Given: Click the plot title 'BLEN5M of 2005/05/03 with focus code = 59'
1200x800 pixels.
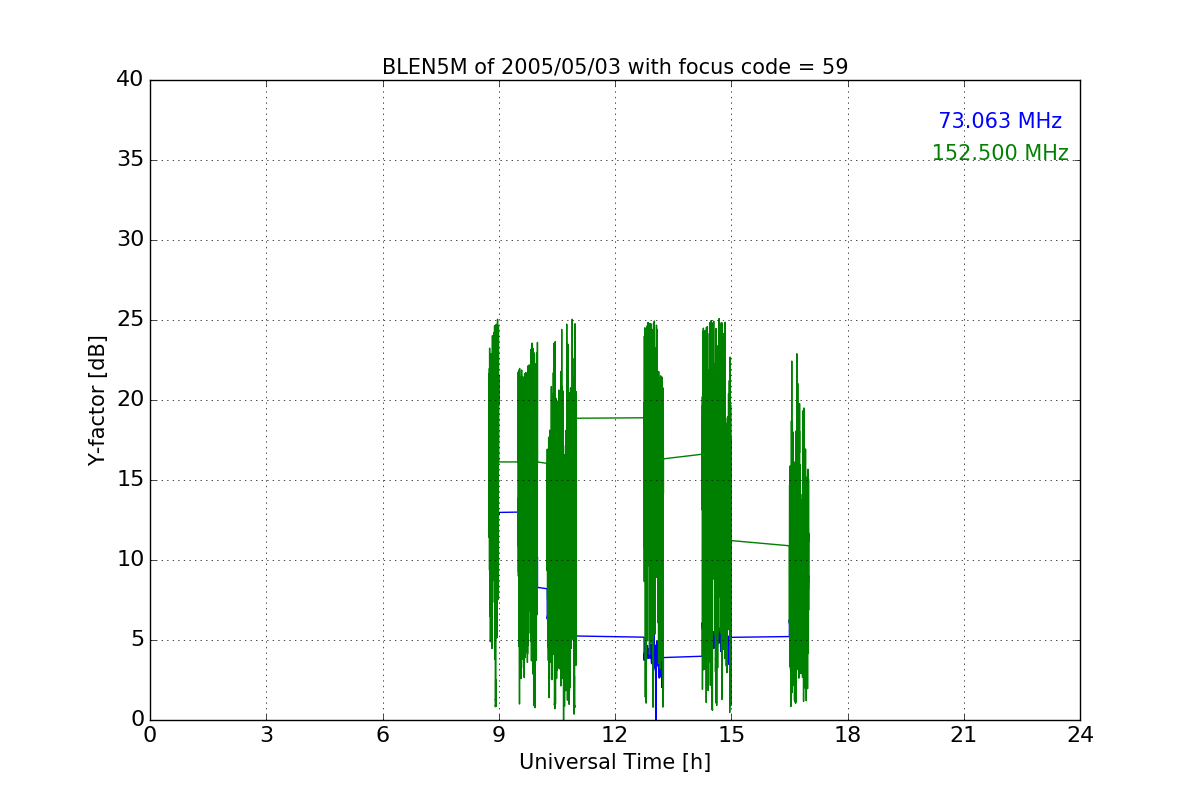Looking at the screenshot, I should 614,67.
